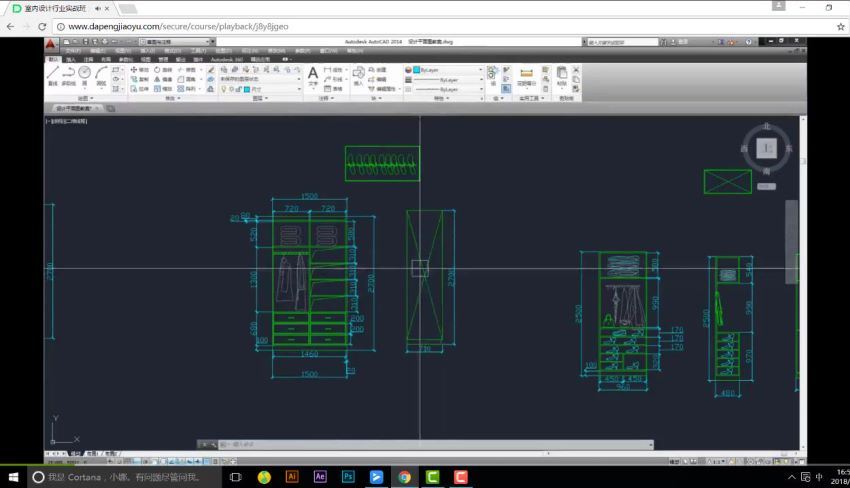Switch to the Insert (插入) ribbon tab
This screenshot has height=488, width=850.
70,60
